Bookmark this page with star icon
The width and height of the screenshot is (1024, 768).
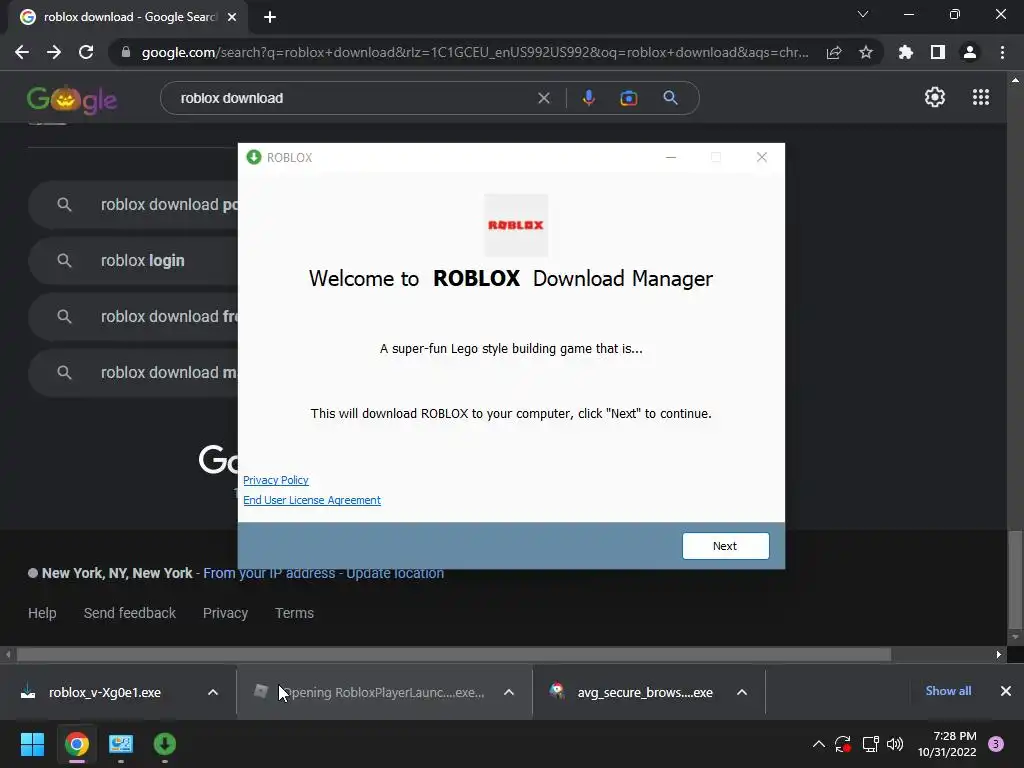point(866,52)
